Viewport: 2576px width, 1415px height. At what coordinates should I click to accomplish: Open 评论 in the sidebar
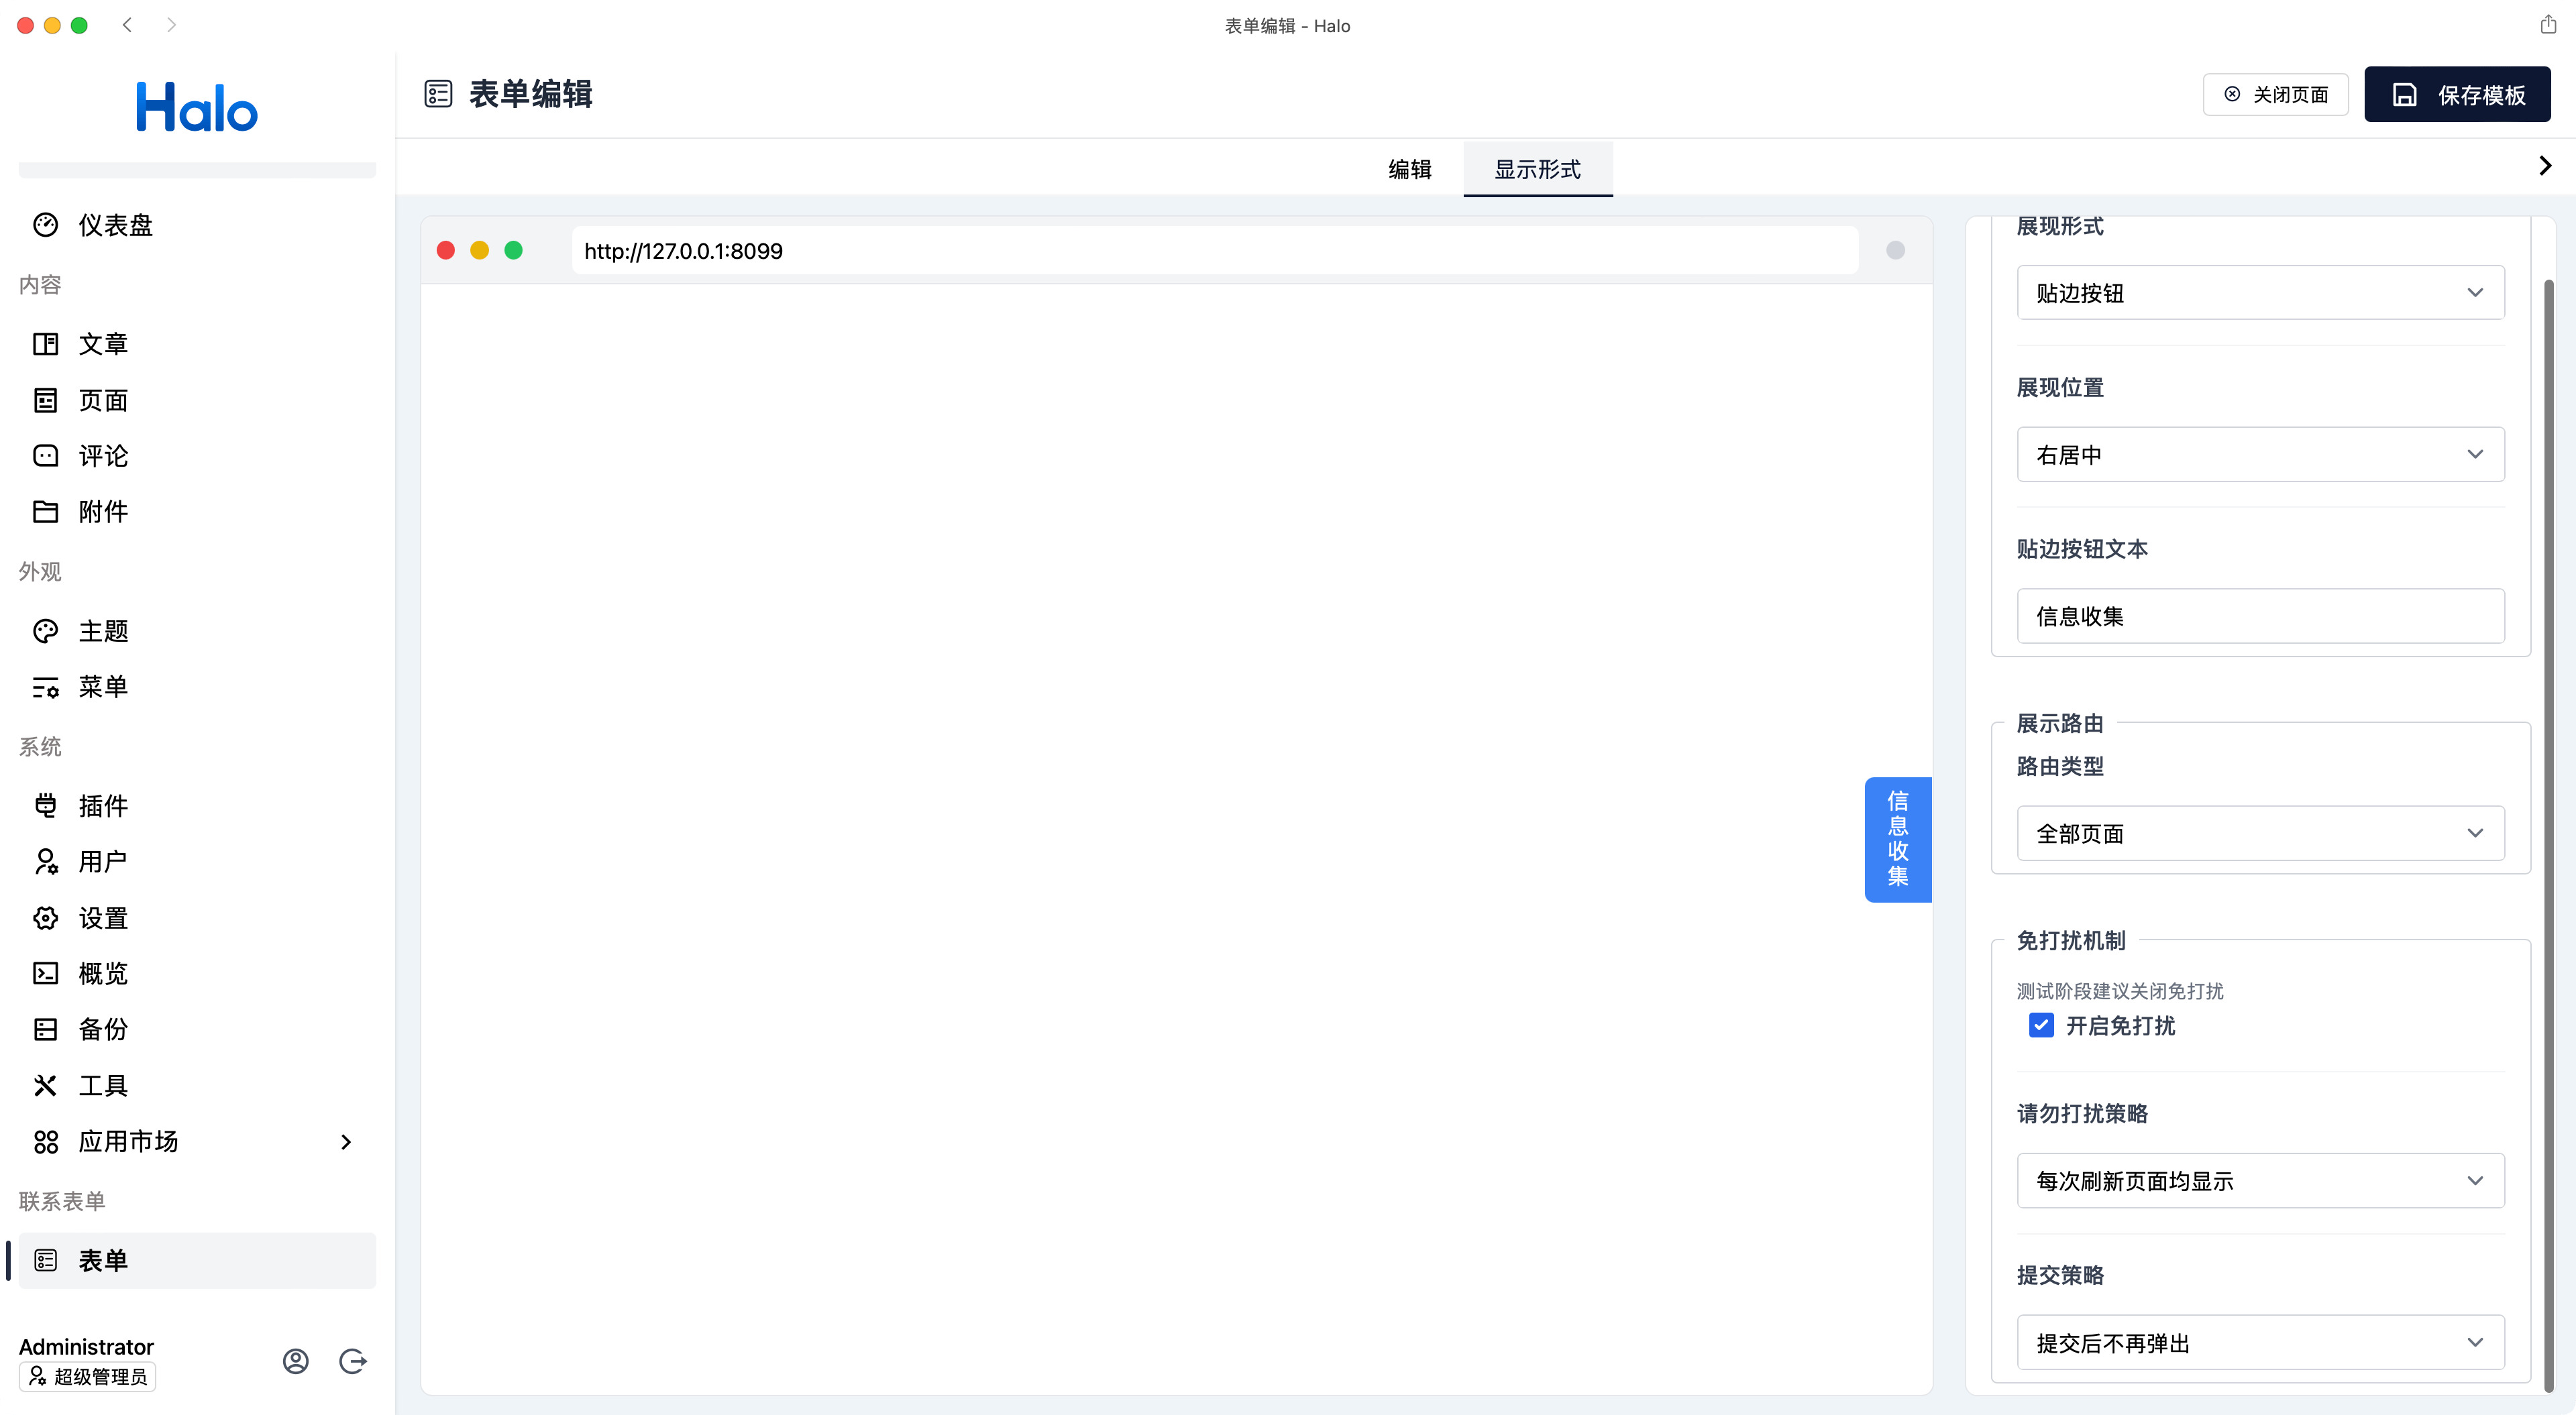click(197, 456)
